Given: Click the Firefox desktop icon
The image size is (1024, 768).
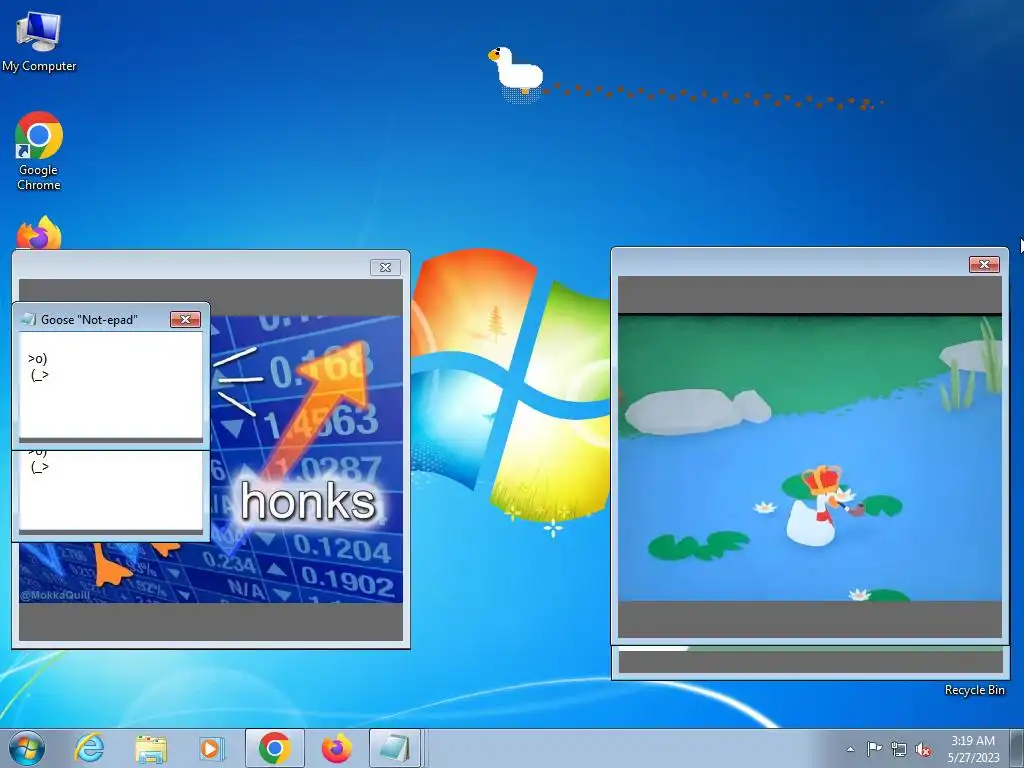Looking at the screenshot, I should click(39, 233).
